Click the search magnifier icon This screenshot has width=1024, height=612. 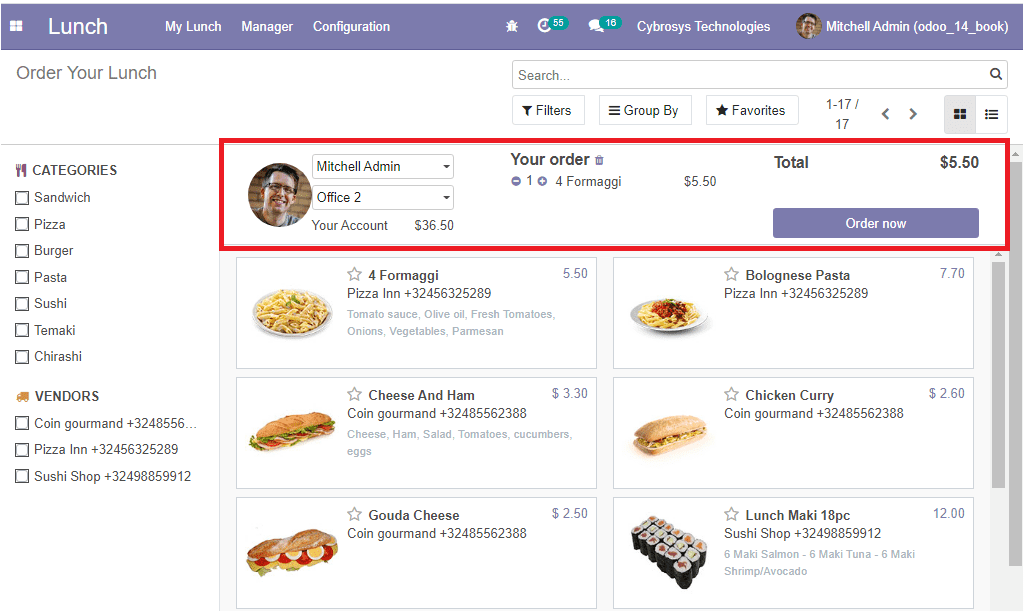tap(995, 74)
